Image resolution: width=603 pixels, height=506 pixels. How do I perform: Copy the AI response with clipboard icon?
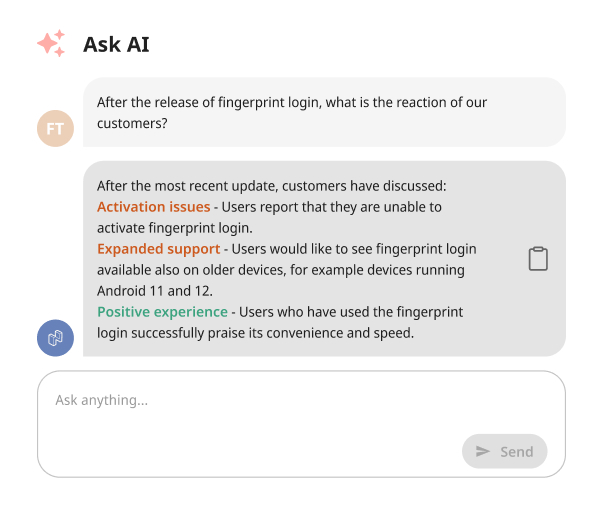click(x=538, y=259)
